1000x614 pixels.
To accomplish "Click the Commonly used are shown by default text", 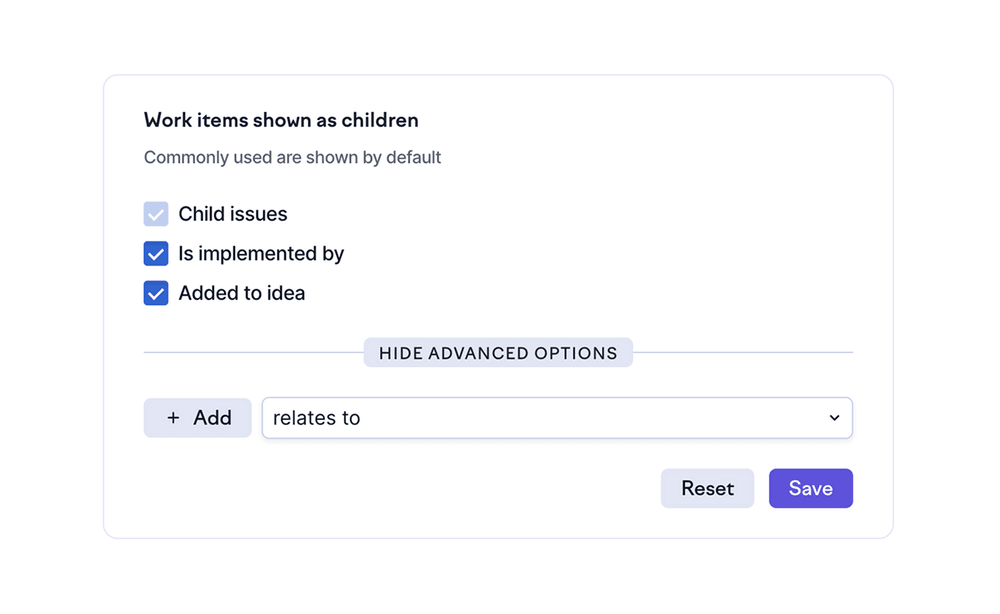I will pos(292,157).
